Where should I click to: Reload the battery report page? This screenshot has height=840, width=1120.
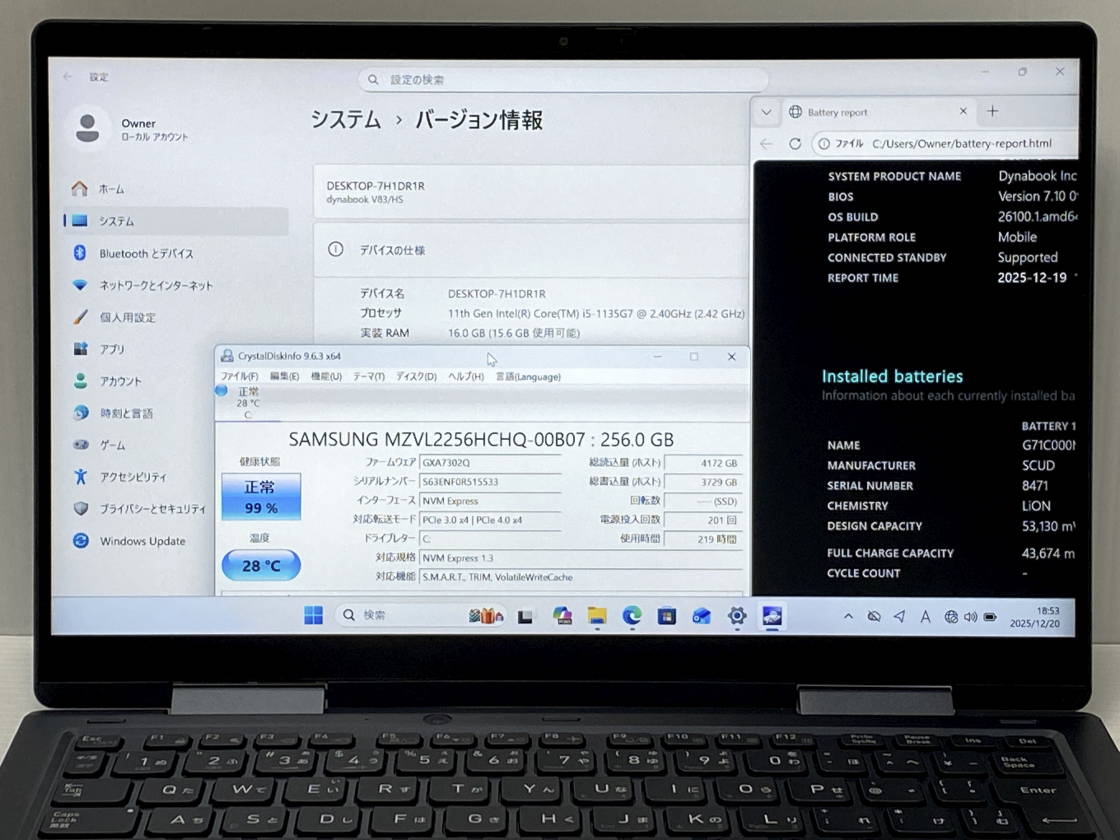(x=795, y=144)
